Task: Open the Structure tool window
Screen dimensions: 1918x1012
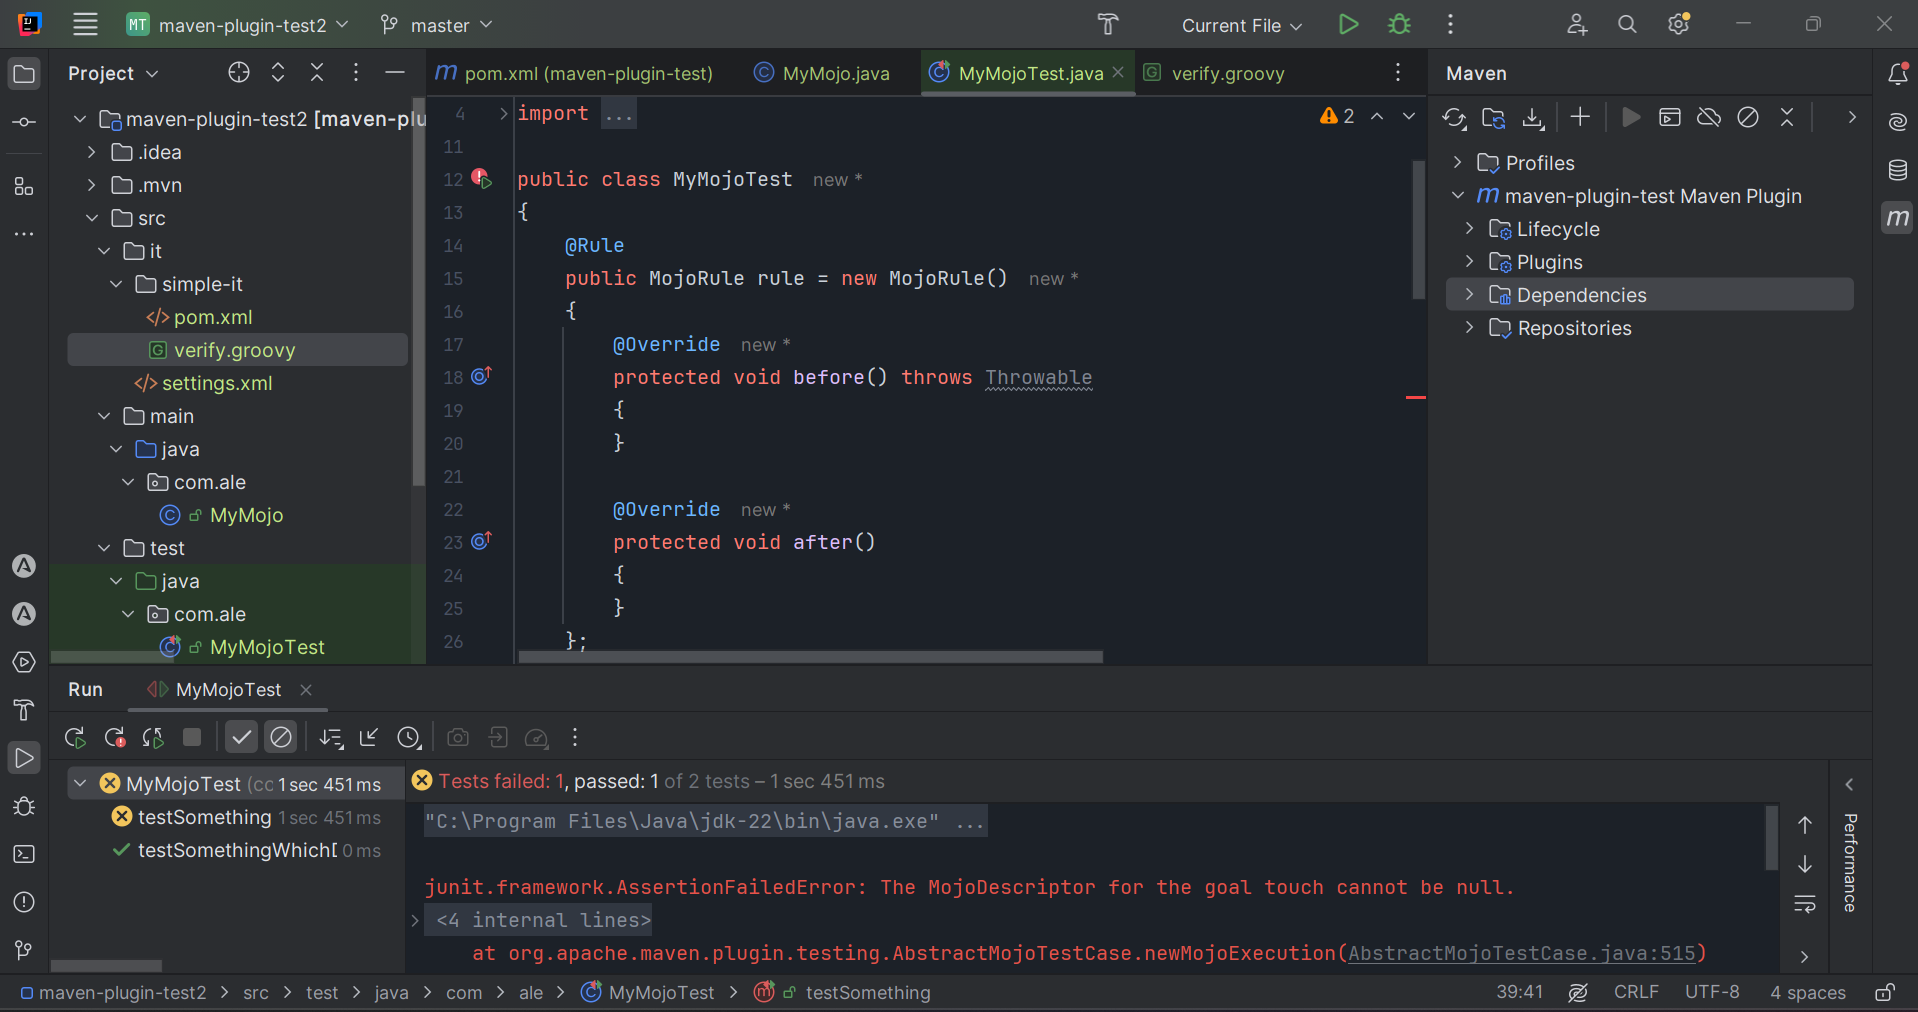Action: (24, 186)
